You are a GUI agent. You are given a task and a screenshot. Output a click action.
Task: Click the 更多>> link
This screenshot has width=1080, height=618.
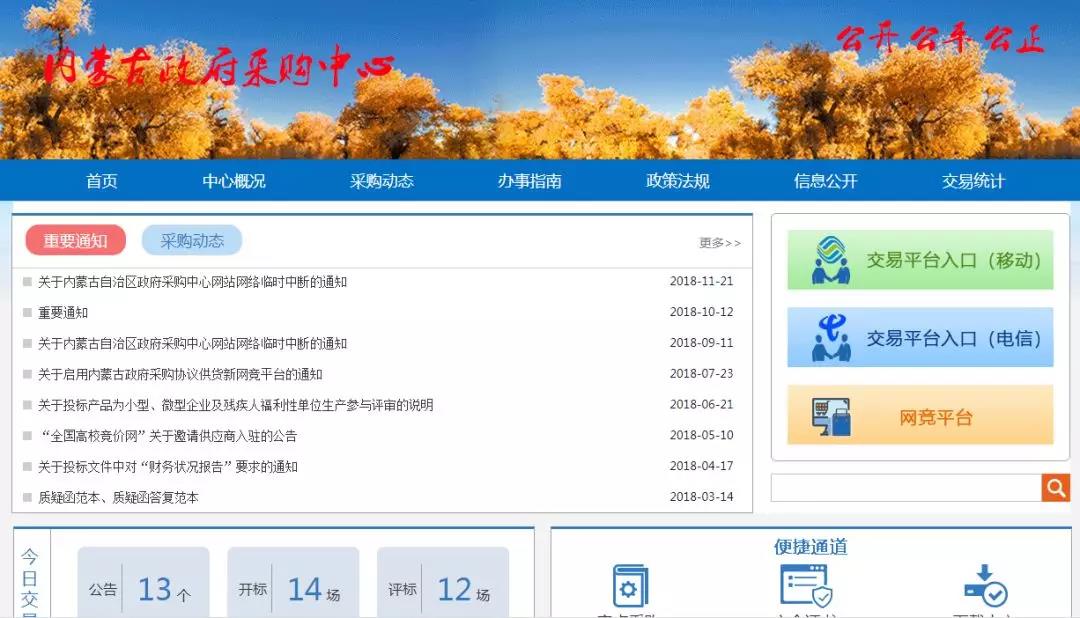point(720,243)
